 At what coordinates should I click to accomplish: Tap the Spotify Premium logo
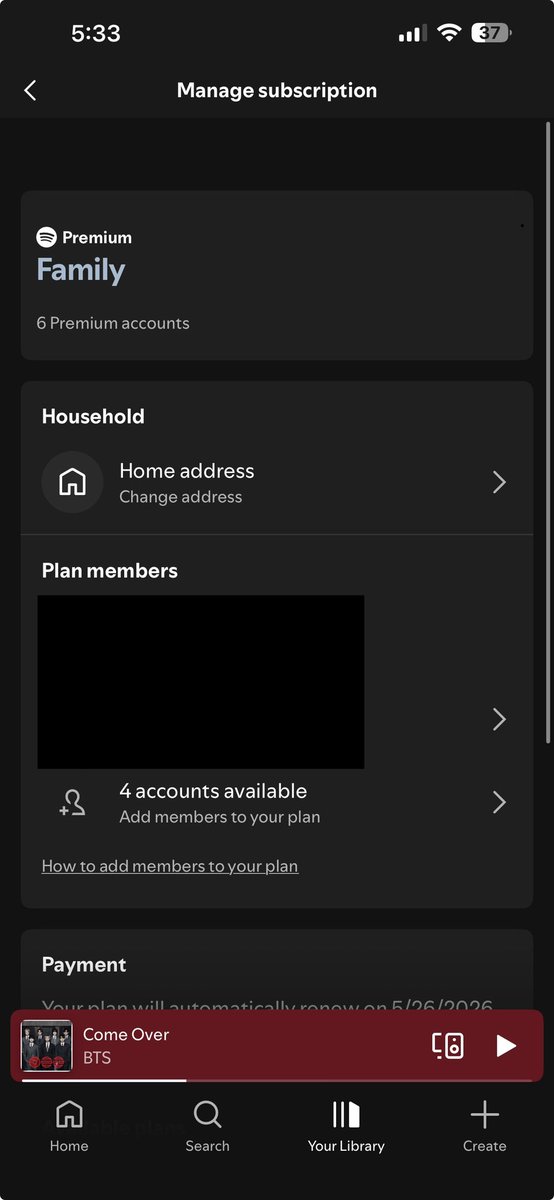tap(46, 237)
